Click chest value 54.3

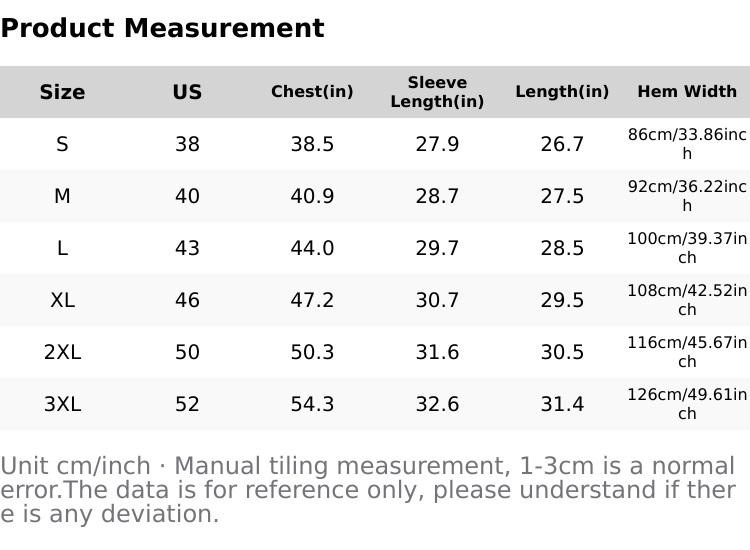[x=312, y=404]
